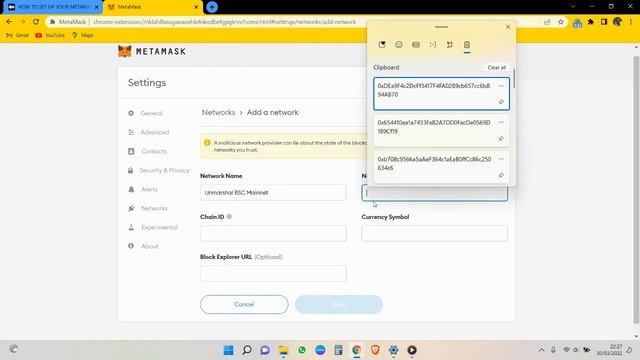Screen dimensions: 640x360
Task: Open more options for 0xb708c956 clipboard item
Action: click(501, 159)
